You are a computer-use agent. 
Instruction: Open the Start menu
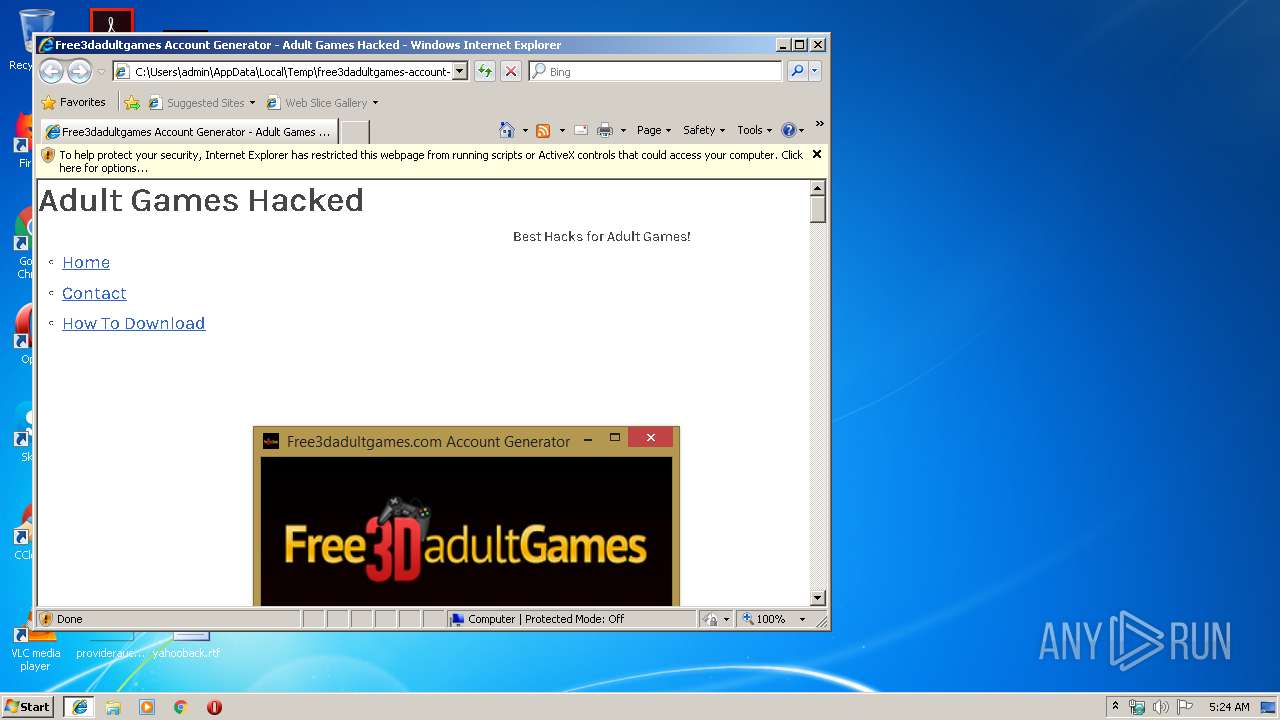(28, 706)
